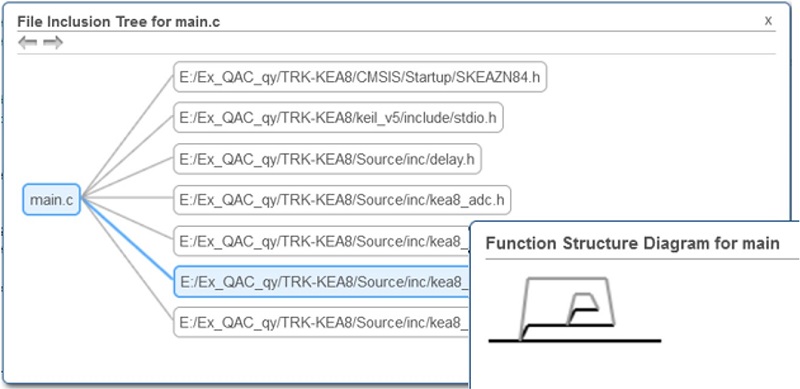The height and width of the screenshot is (389, 800).
Task: Open the SKEAZN84.h include node
Action: click(x=360, y=77)
